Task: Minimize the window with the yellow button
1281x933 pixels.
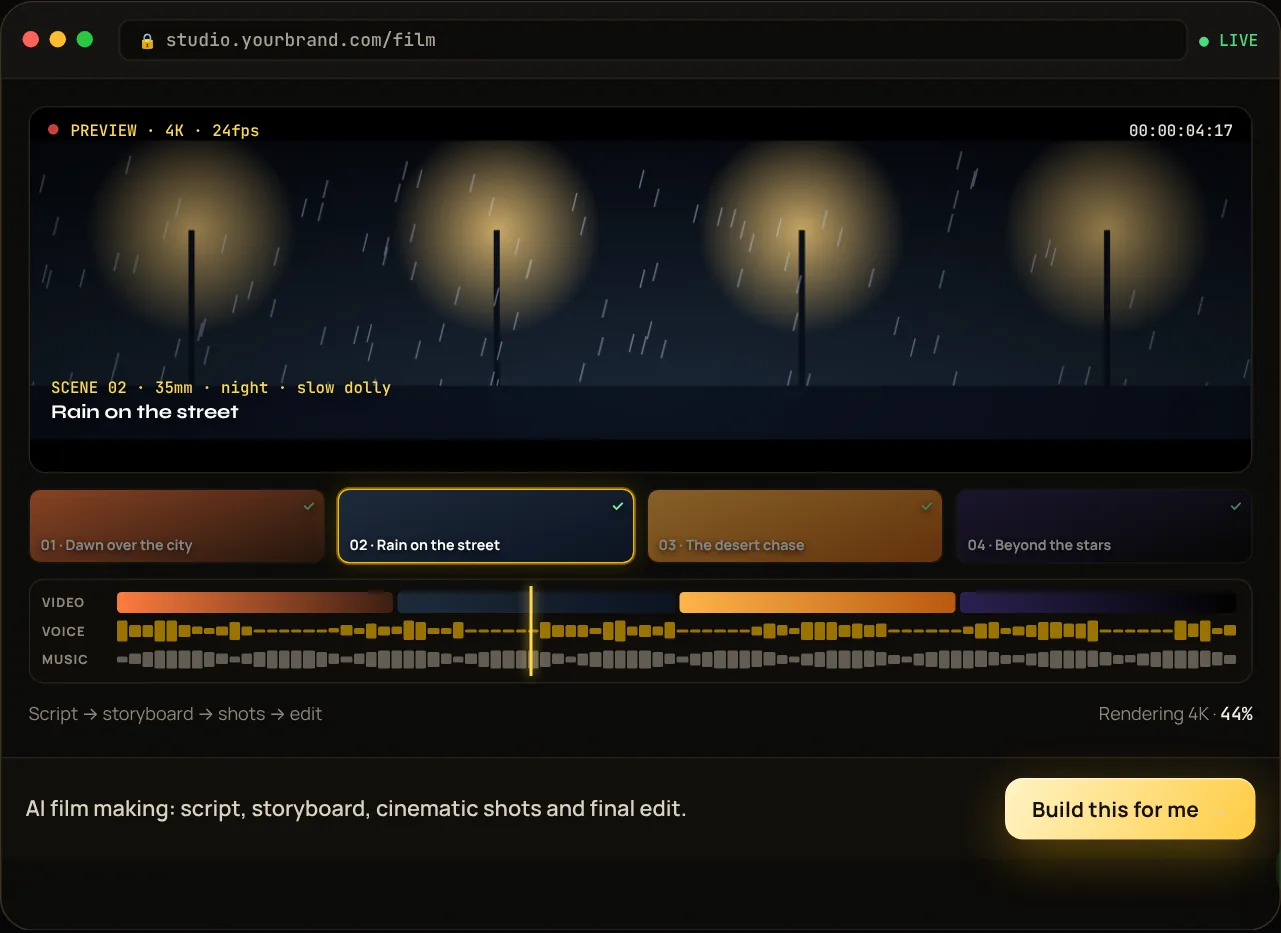Action: coord(58,39)
